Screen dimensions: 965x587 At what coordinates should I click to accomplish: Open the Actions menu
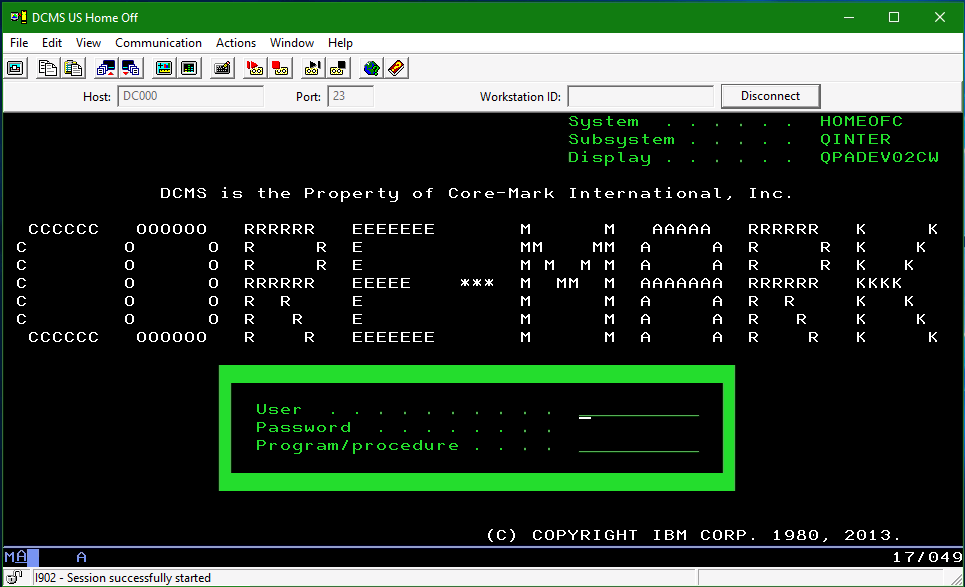click(x=236, y=42)
